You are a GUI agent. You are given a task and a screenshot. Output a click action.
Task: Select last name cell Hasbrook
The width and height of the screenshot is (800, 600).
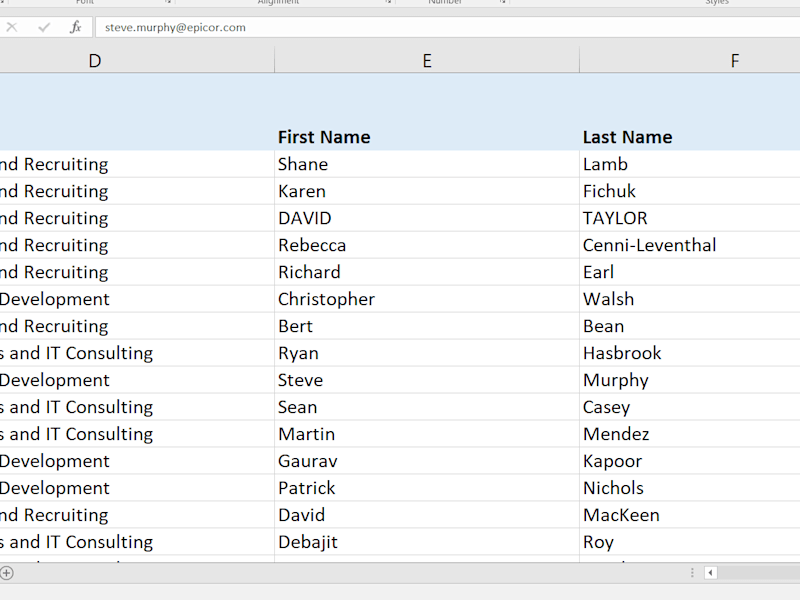tap(690, 353)
